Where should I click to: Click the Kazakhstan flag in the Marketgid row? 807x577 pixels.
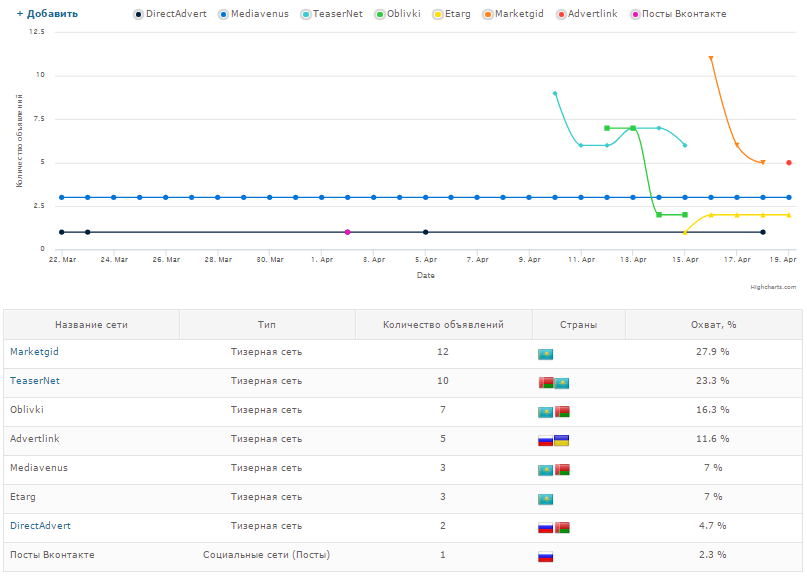point(546,354)
